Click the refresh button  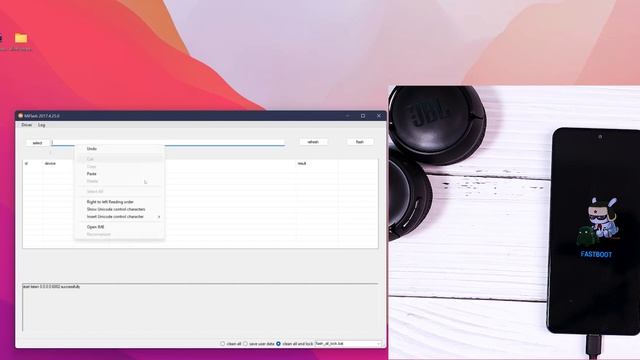click(313, 142)
